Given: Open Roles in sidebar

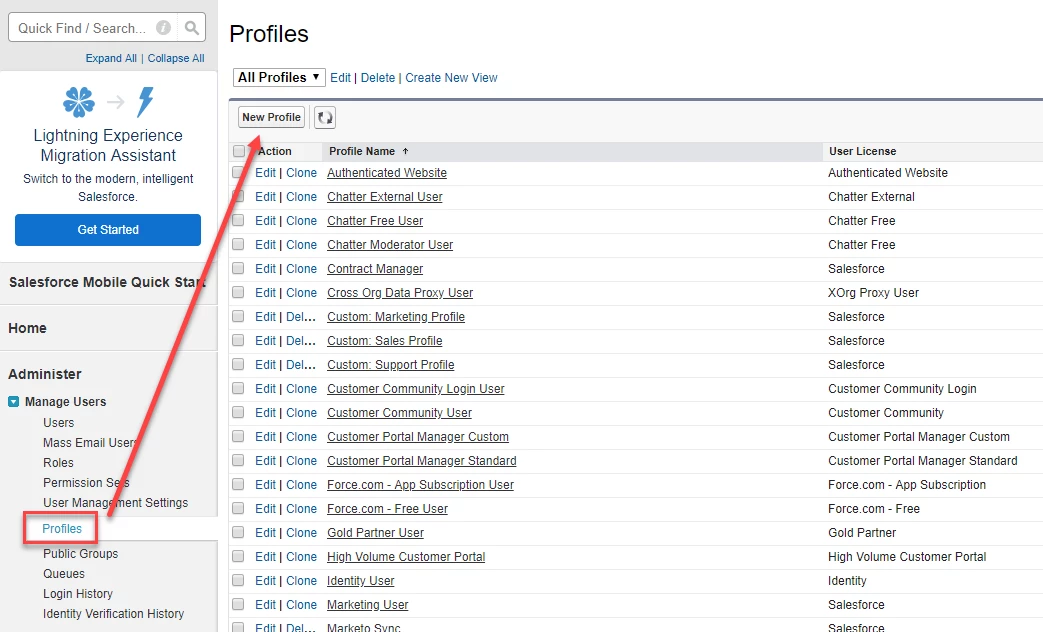Looking at the screenshot, I should pos(59,463).
